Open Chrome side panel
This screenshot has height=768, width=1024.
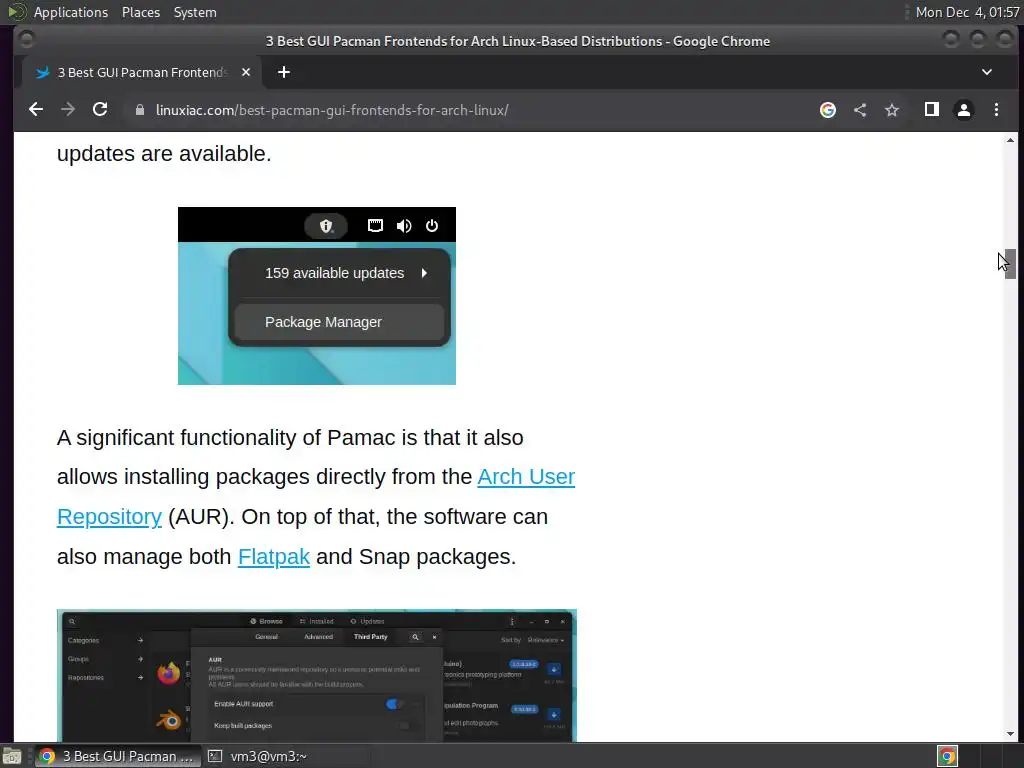pos(932,110)
